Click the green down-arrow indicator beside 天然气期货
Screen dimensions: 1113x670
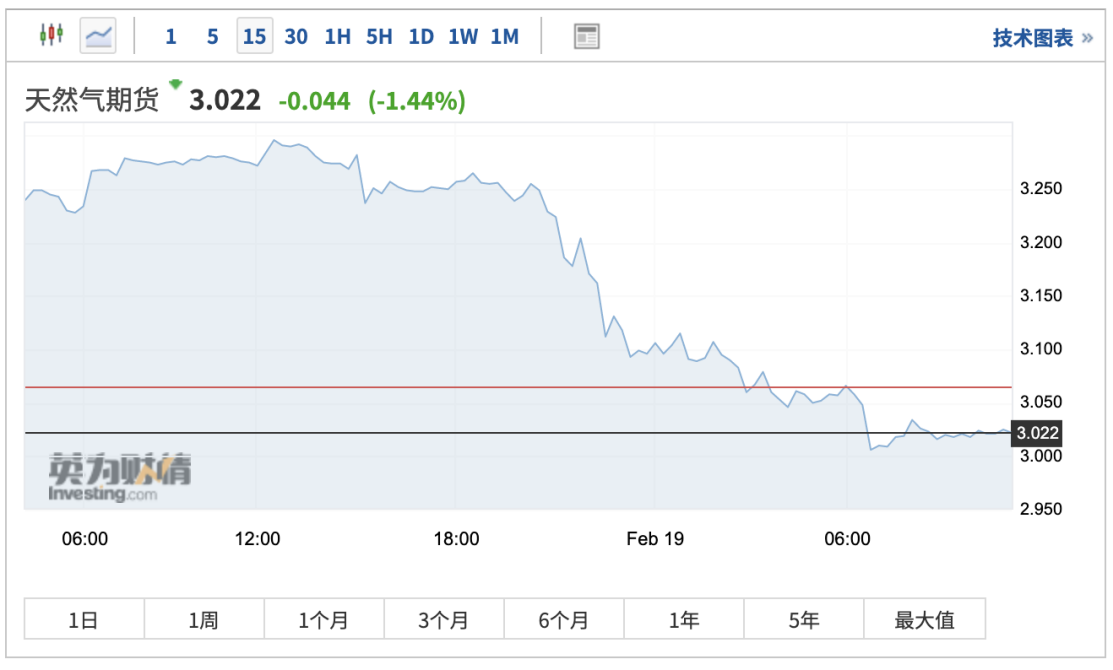coord(176,84)
